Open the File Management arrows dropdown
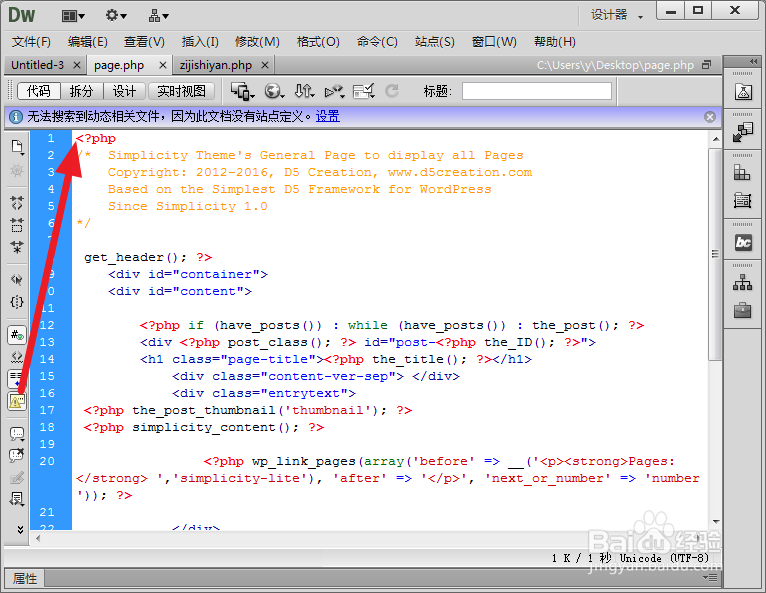Screen dimensions: 766x593 tap(304, 91)
